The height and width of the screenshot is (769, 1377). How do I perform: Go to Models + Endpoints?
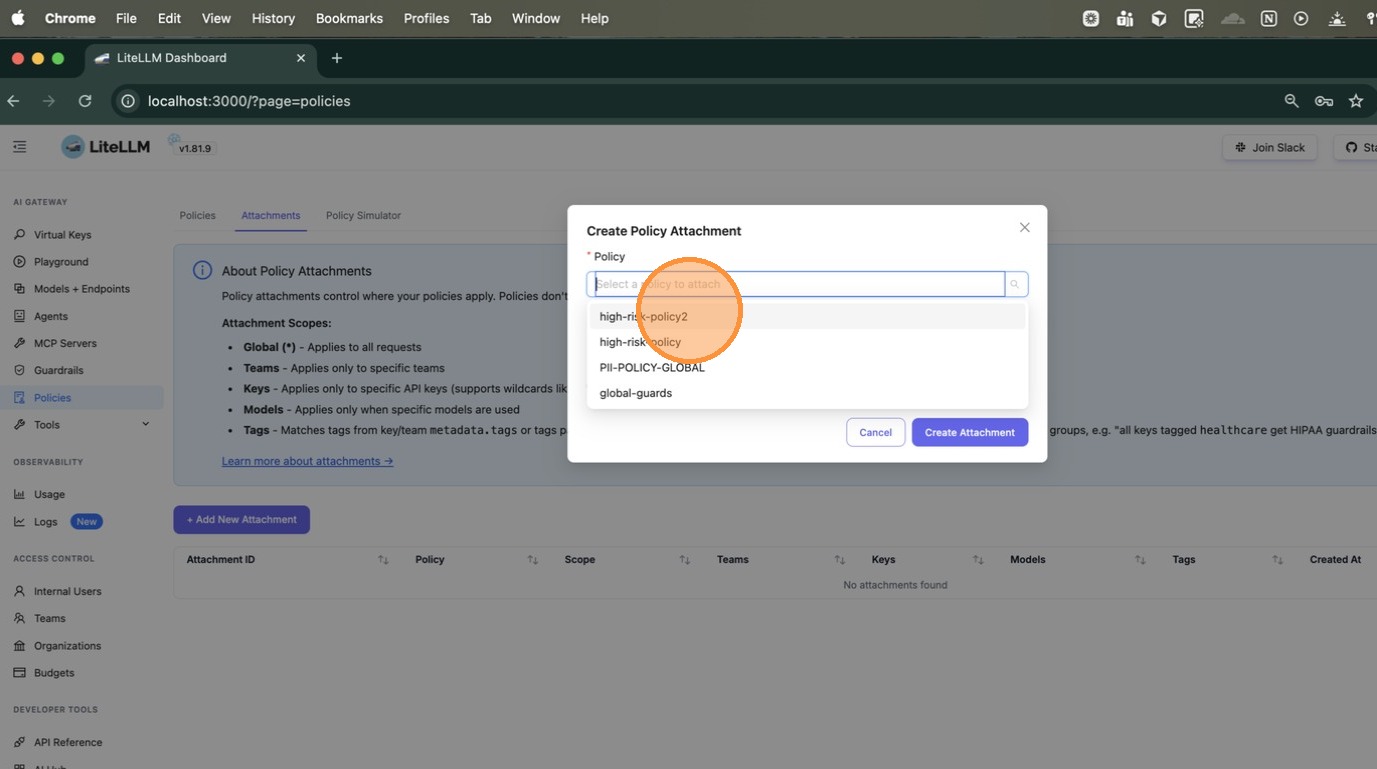(x=81, y=289)
